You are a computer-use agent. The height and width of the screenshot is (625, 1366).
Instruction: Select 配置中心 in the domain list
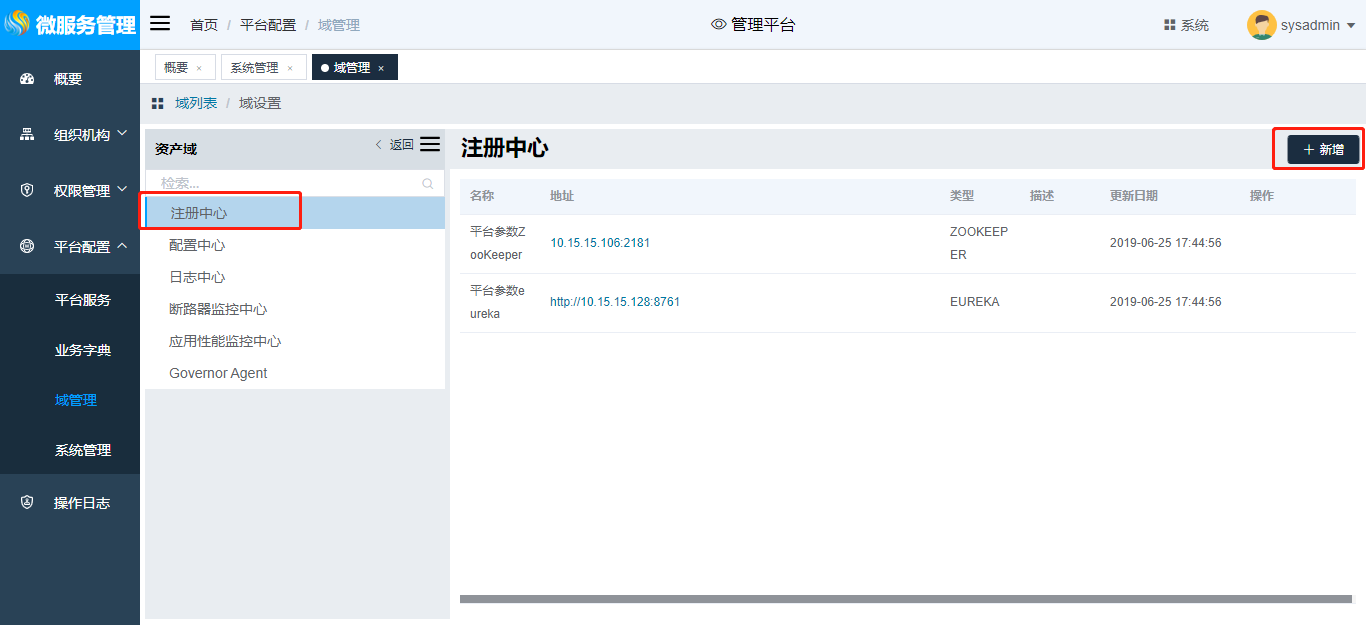[x=197, y=245]
